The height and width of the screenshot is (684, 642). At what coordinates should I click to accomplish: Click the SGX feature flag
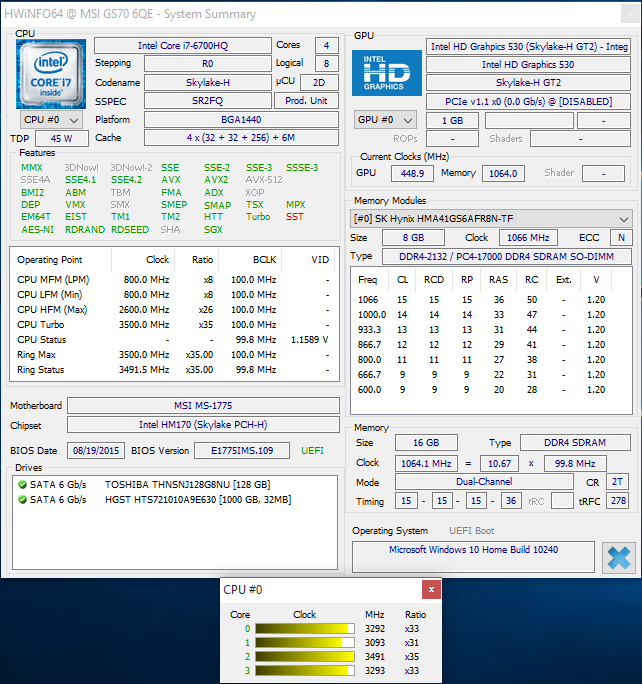pos(213,229)
